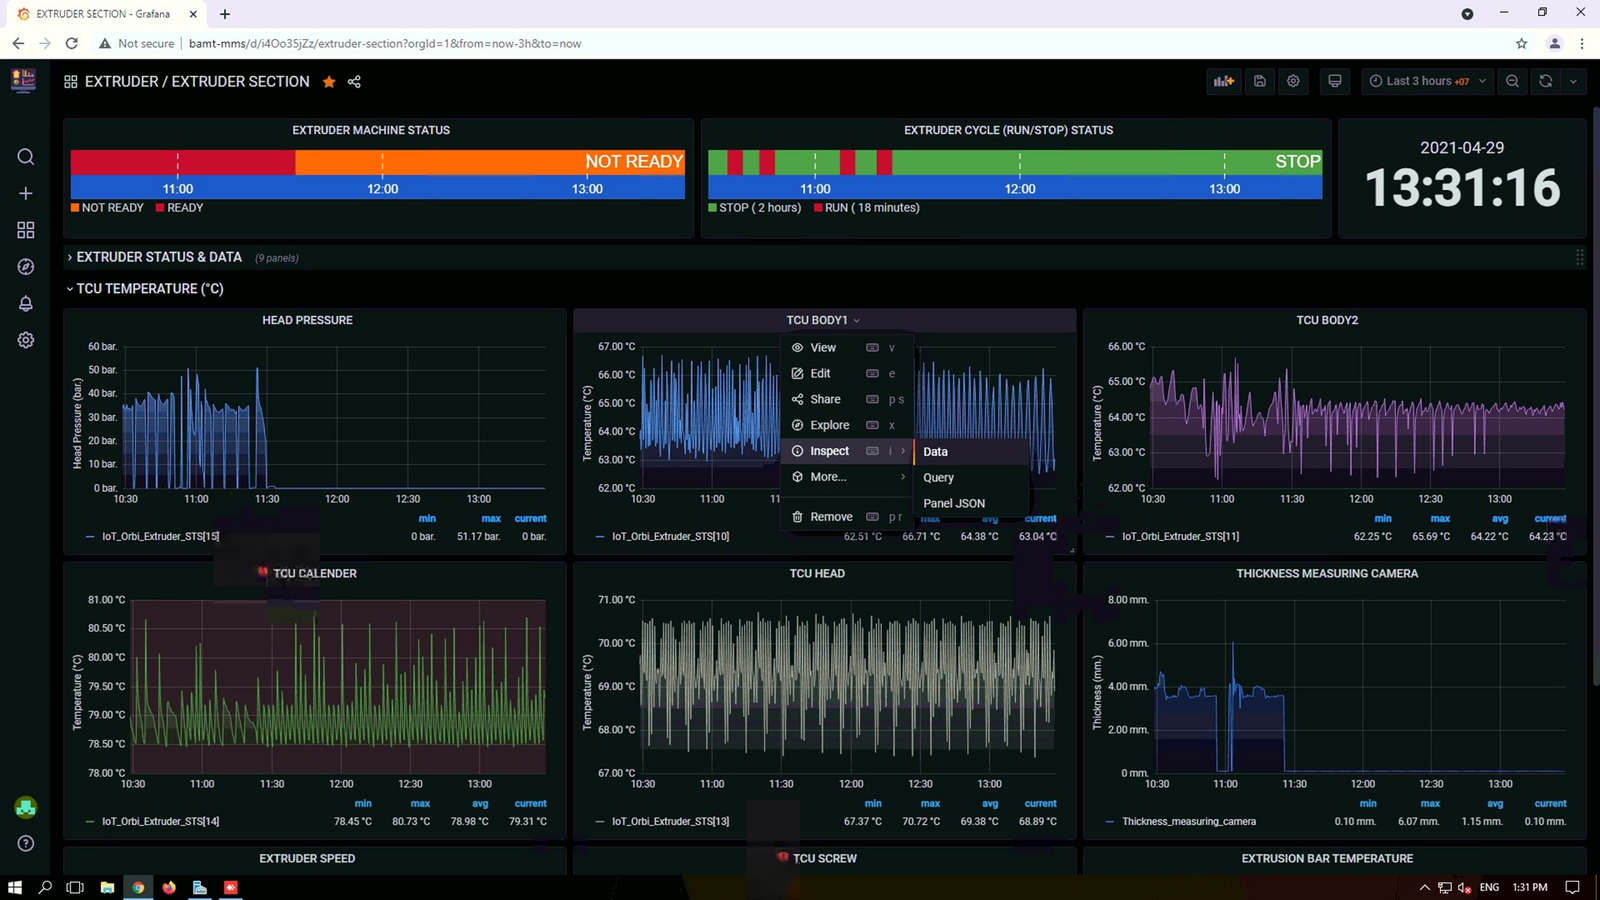Click the cycle view mode monitor icon

pos(1334,81)
